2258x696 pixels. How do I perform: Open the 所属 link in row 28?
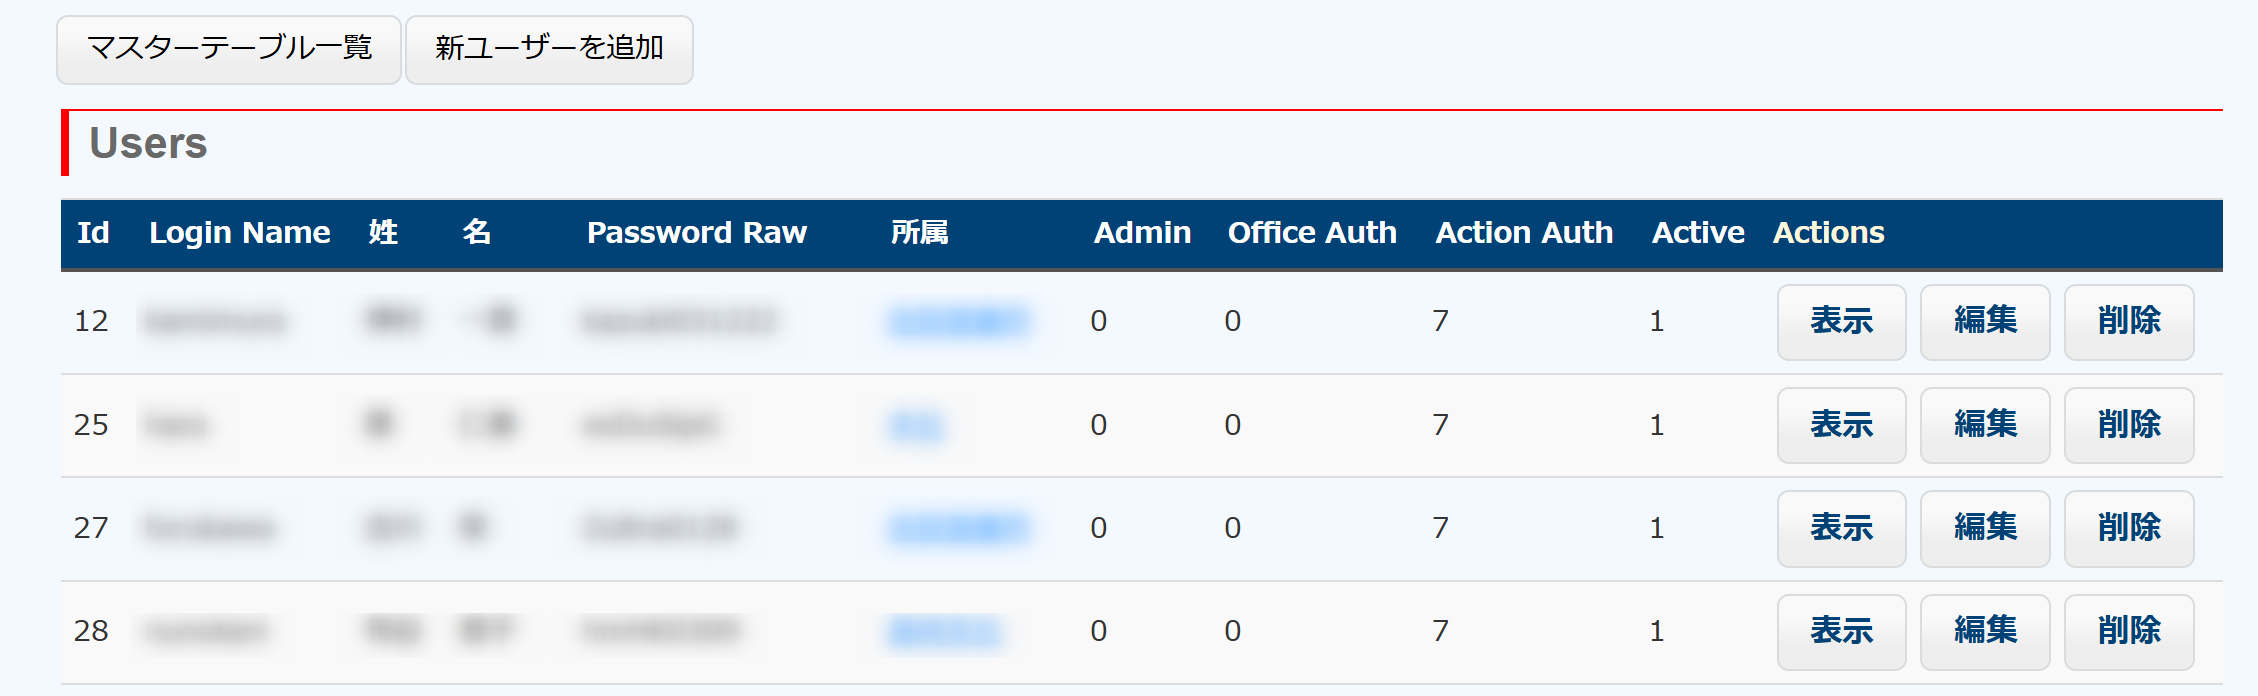coord(944,632)
